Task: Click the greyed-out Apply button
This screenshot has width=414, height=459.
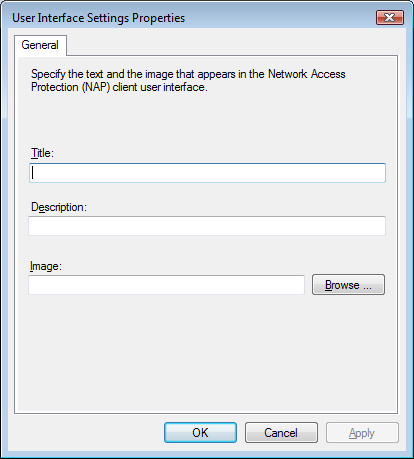Action: point(362,433)
